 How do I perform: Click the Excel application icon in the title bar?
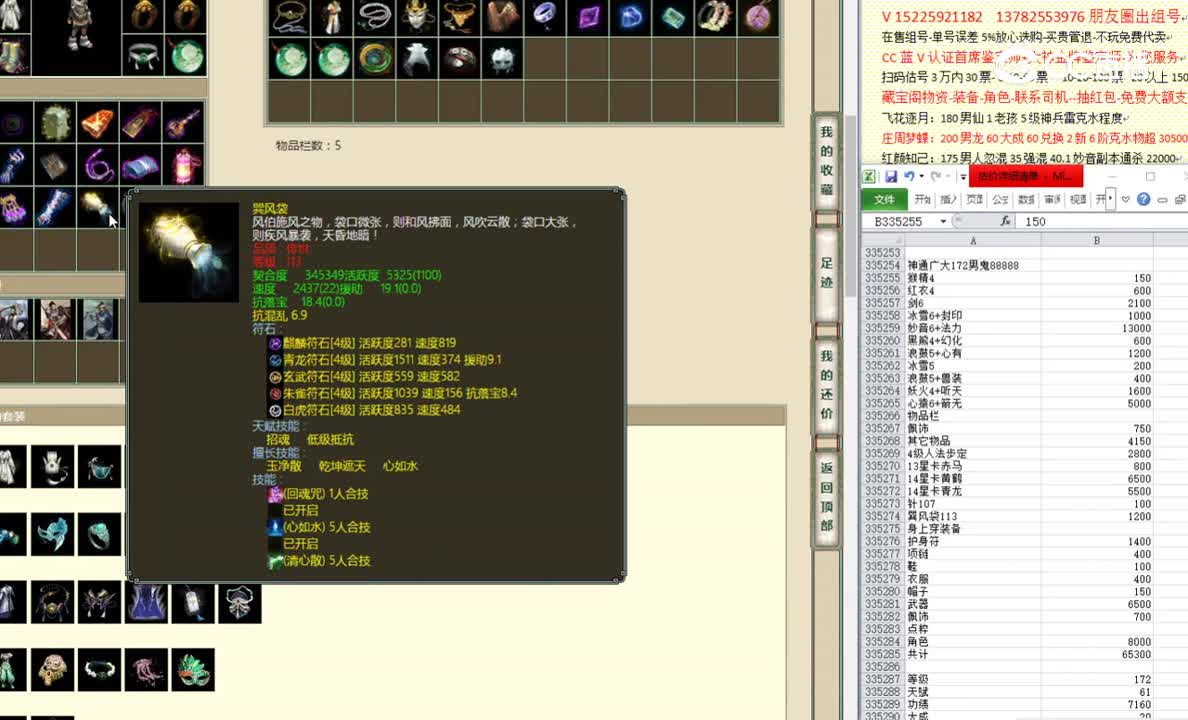click(x=868, y=176)
